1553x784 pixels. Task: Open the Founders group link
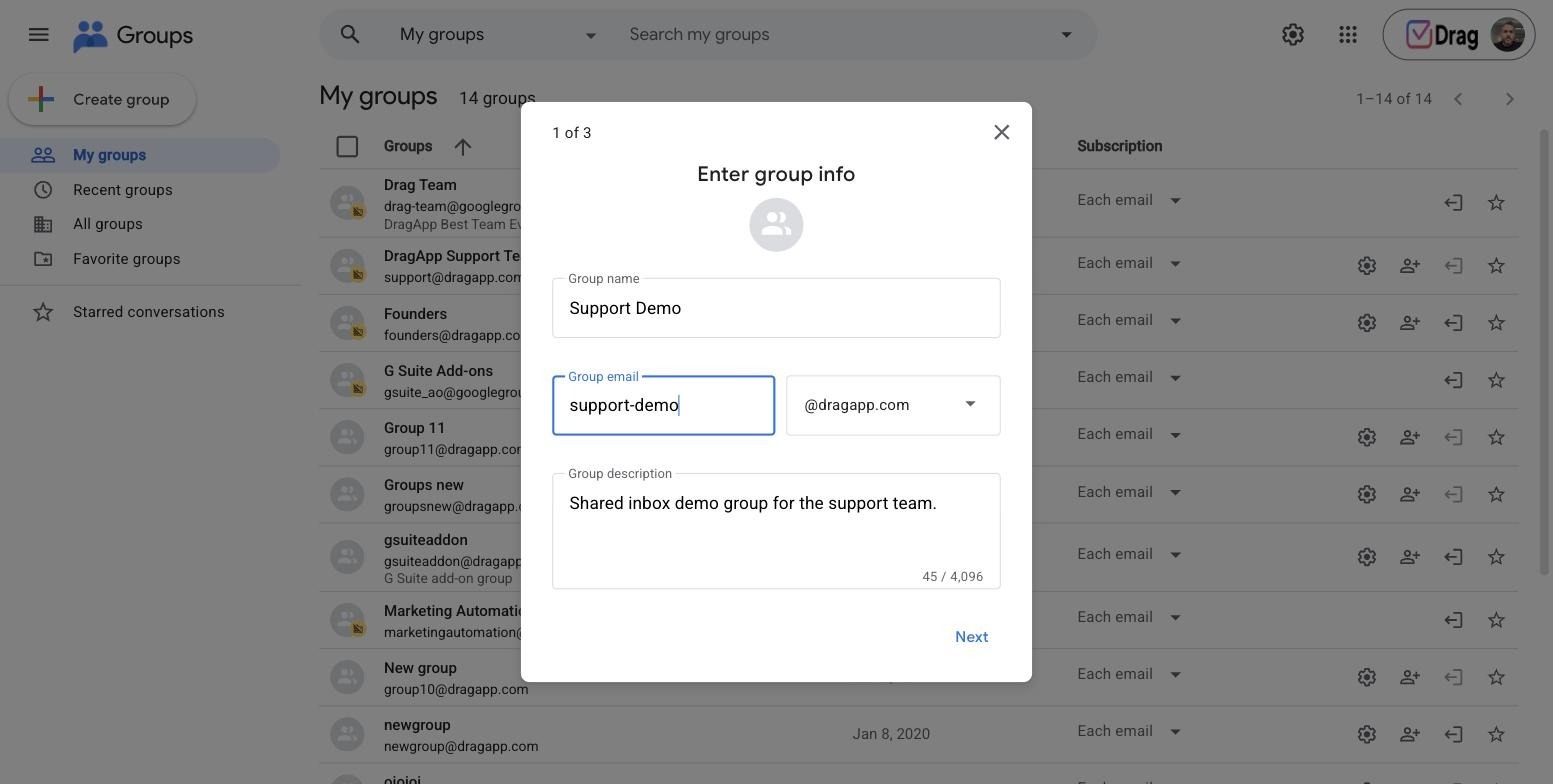tap(415, 314)
